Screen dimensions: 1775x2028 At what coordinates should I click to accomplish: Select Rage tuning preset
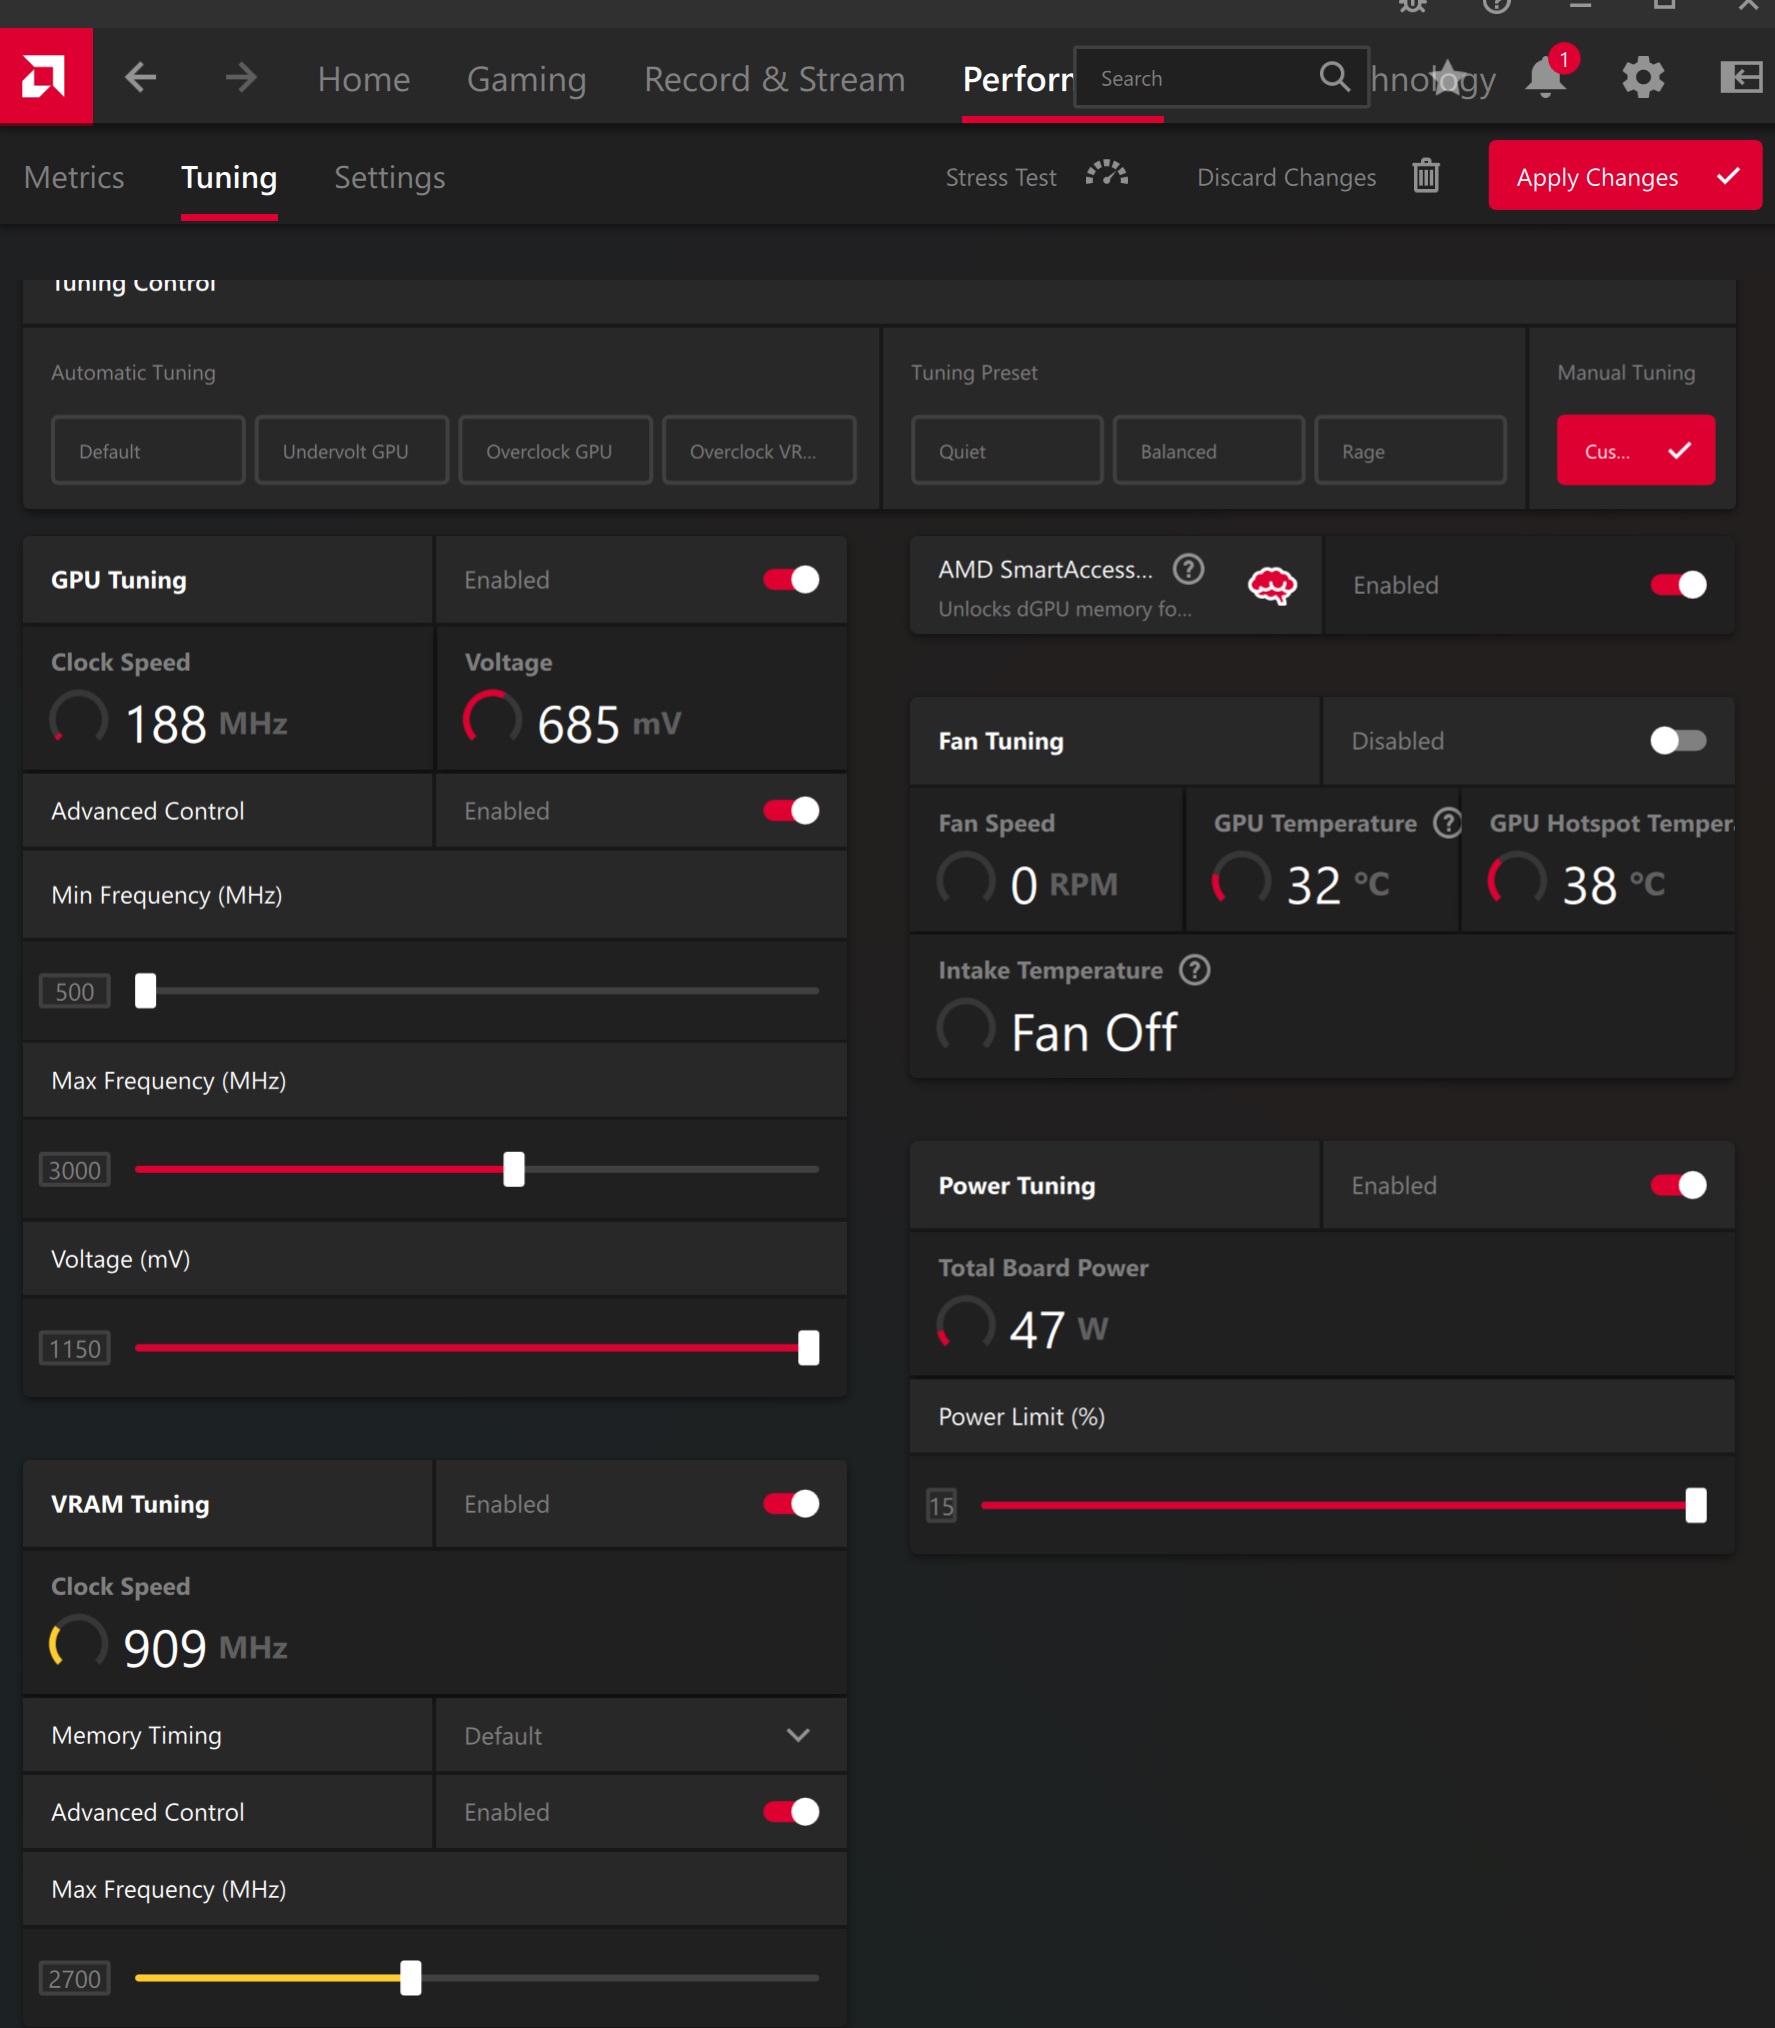point(1410,451)
